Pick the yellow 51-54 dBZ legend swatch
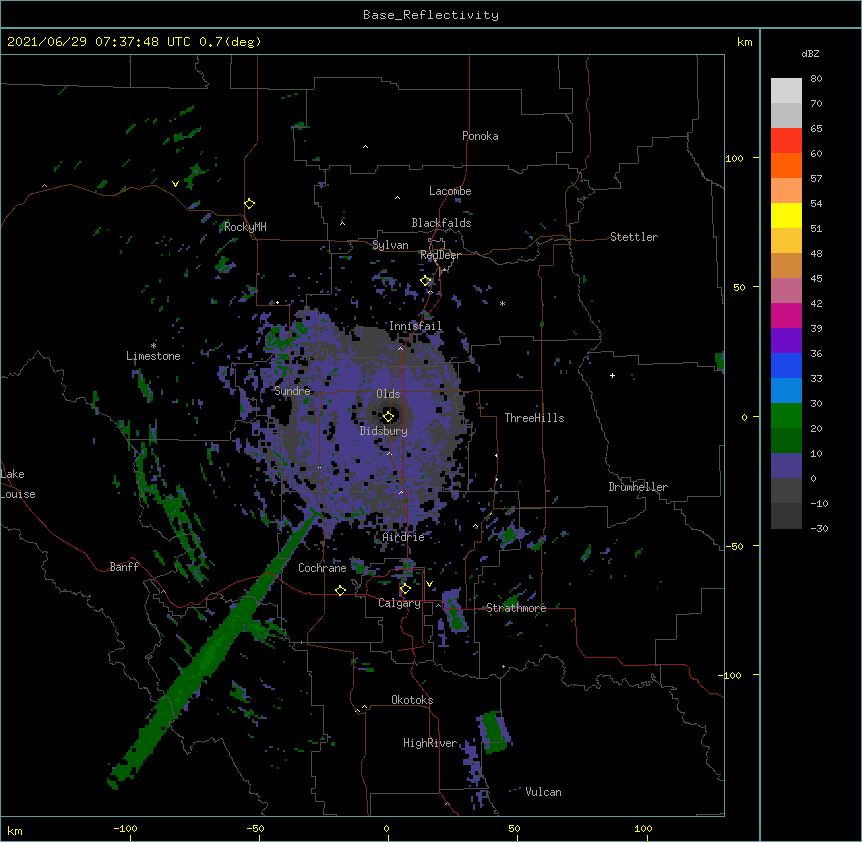 [x=786, y=215]
